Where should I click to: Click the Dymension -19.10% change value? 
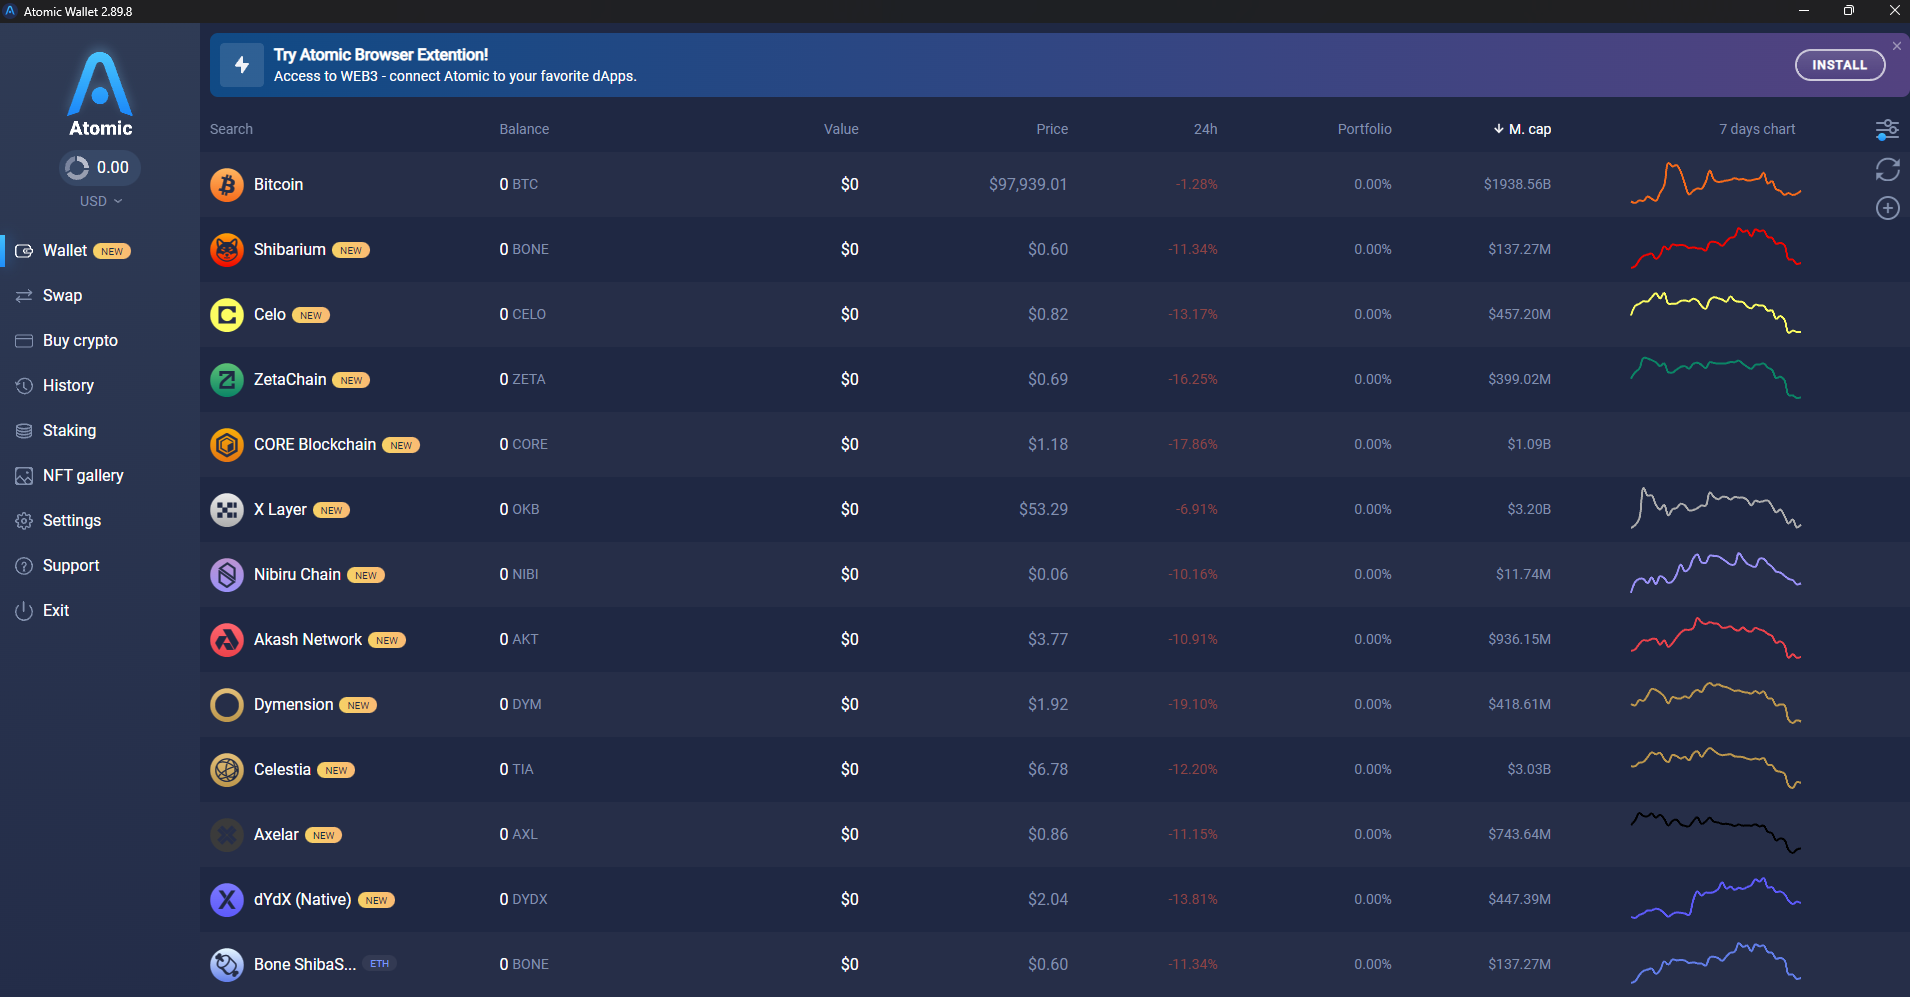(1193, 705)
